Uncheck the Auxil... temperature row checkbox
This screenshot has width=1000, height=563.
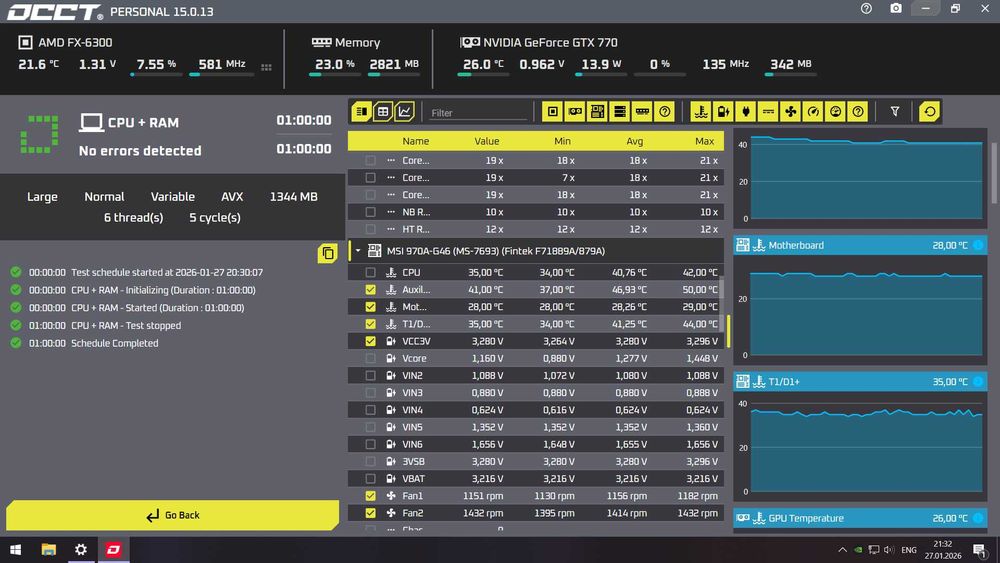tap(370, 289)
